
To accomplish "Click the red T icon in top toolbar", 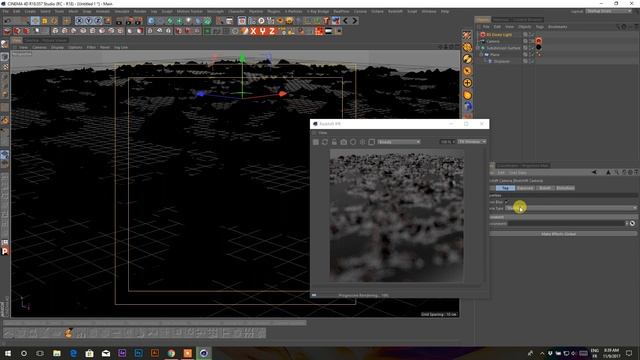I will [x=326, y=20].
